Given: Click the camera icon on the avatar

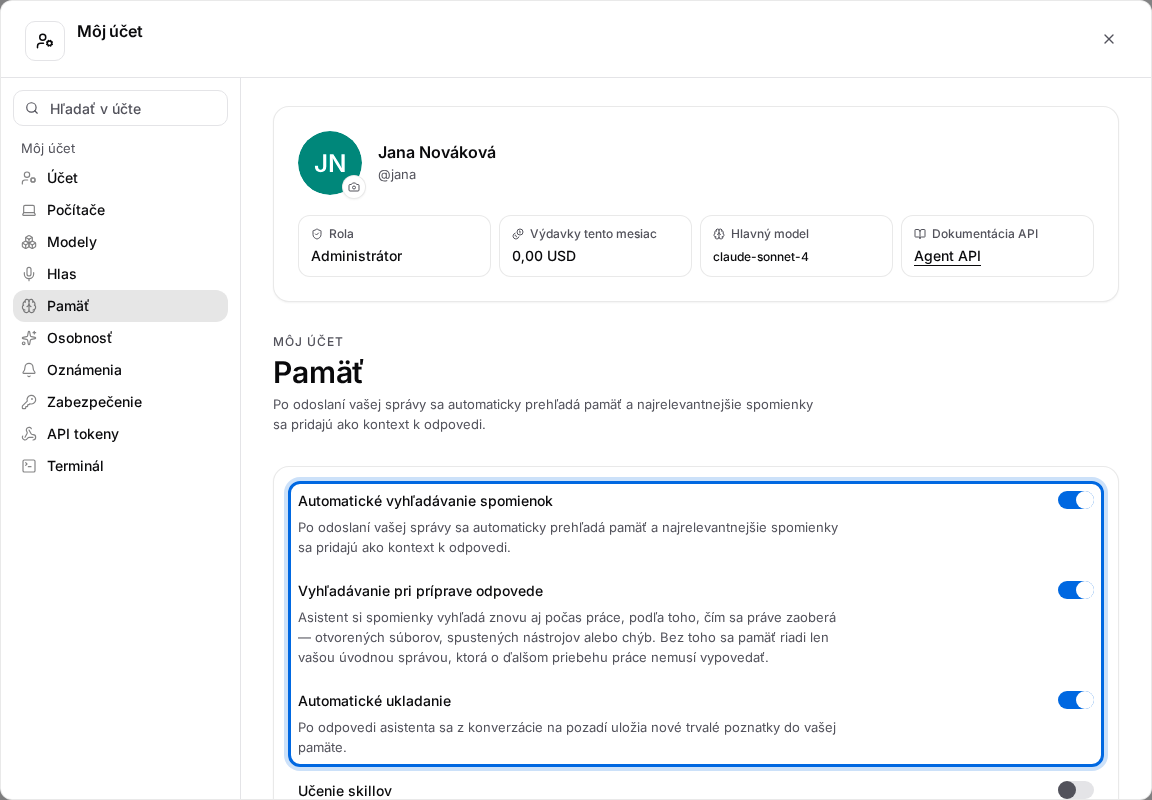Looking at the screenshot, I should point(354,187).
